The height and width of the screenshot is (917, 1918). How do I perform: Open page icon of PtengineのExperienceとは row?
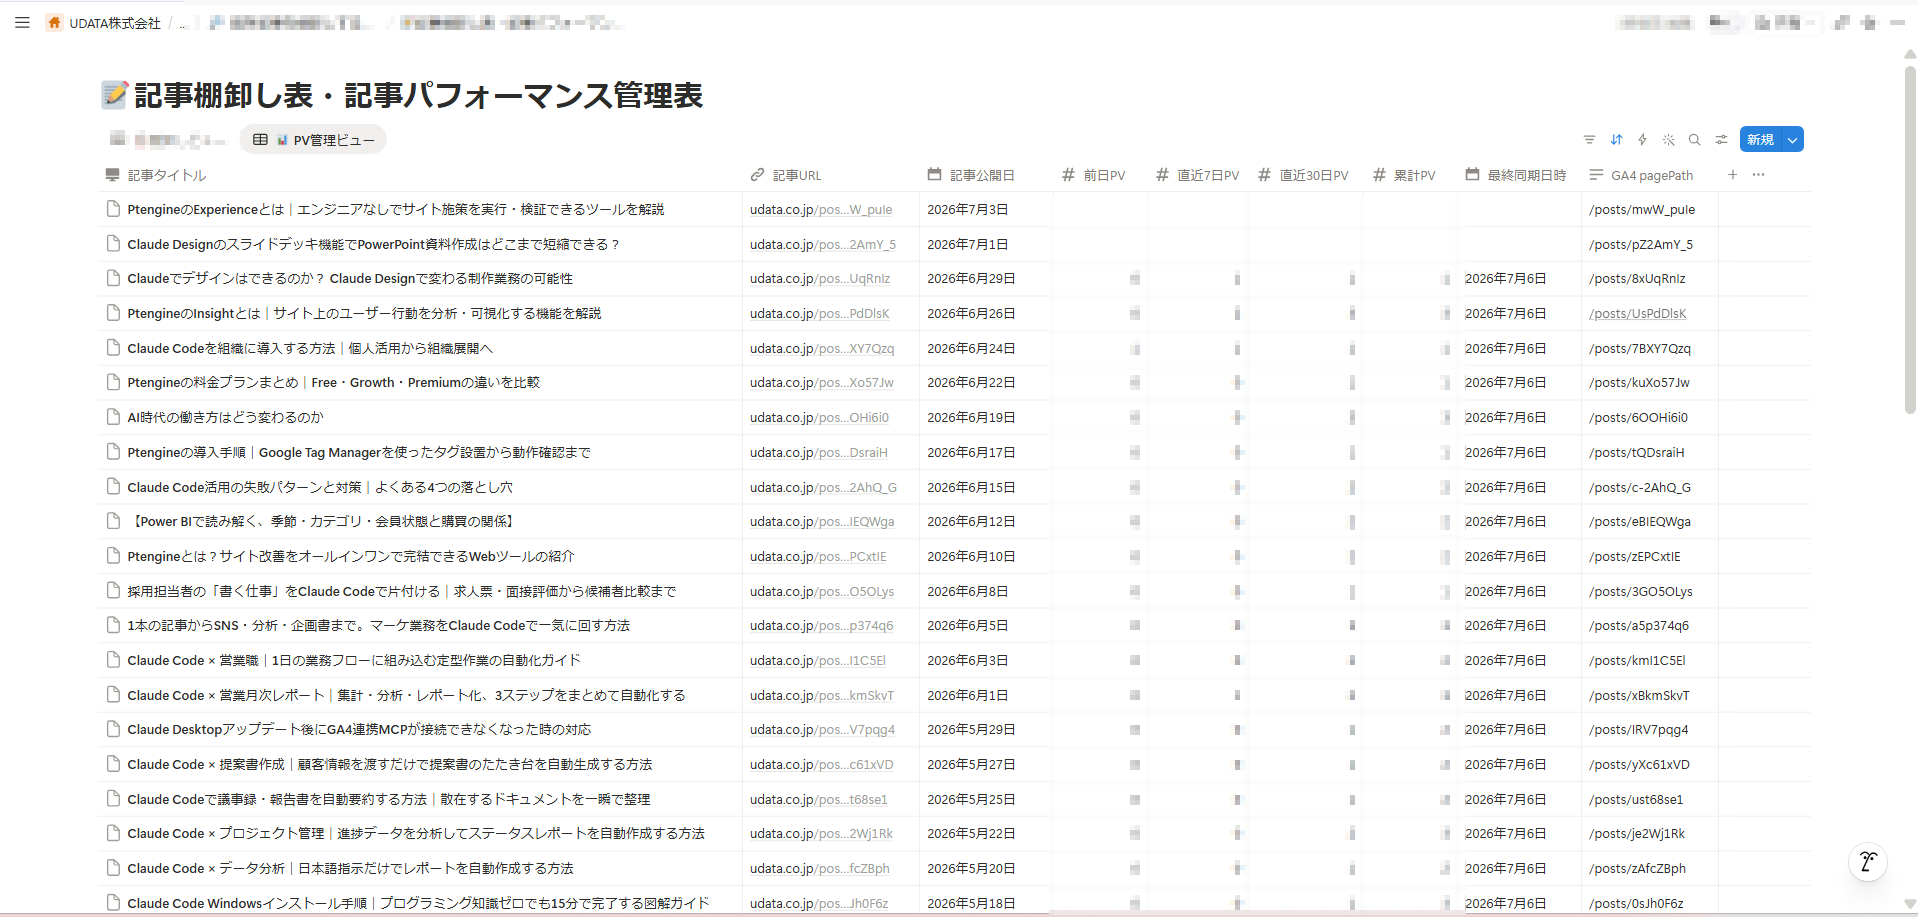tap(113, 209)
